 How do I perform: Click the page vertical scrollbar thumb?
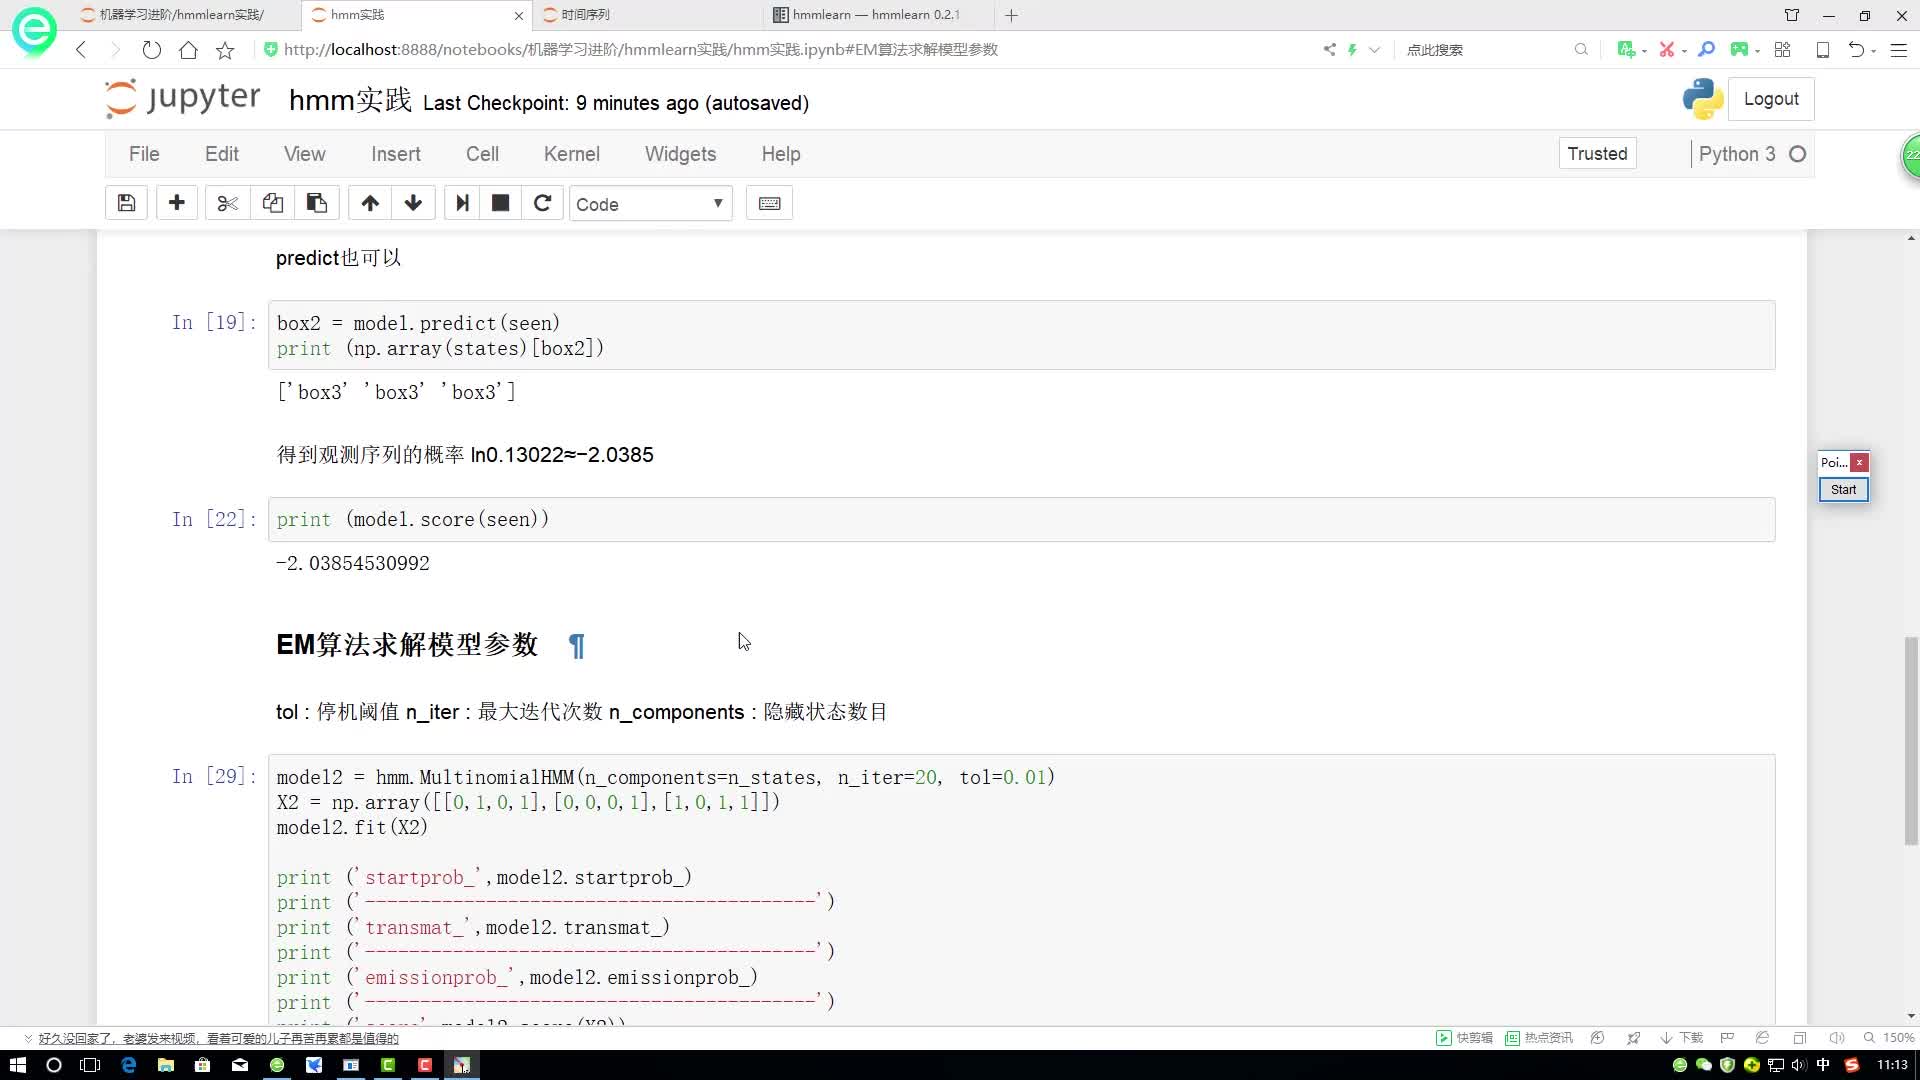click(1911, 741)
